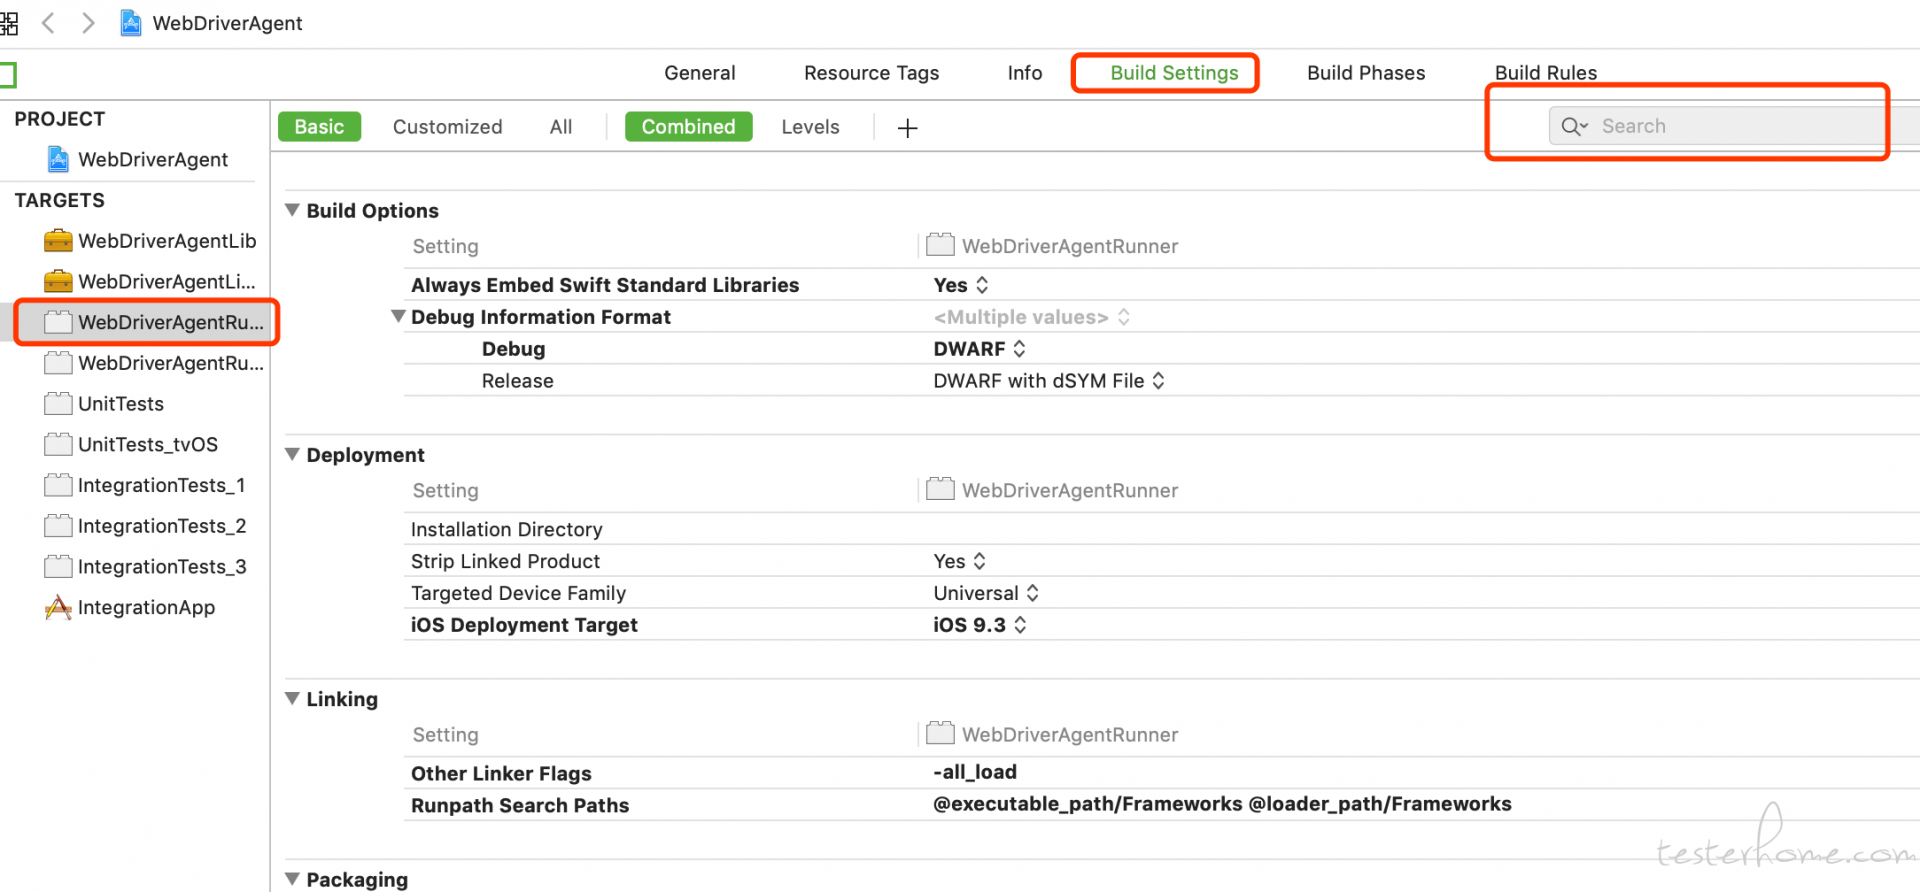1920x892 pixels.
Task: Go back with the left chevron arrow
Action: [47, 22]
